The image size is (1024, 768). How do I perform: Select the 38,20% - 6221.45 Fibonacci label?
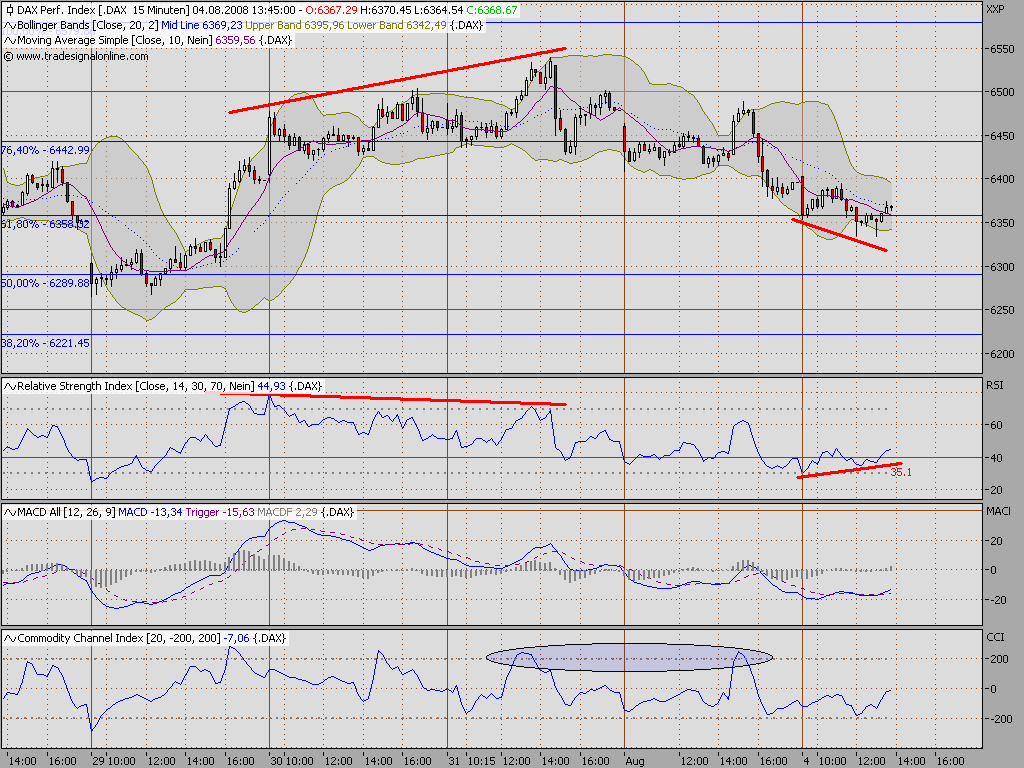pyautogui.click(x=46, y=344)
